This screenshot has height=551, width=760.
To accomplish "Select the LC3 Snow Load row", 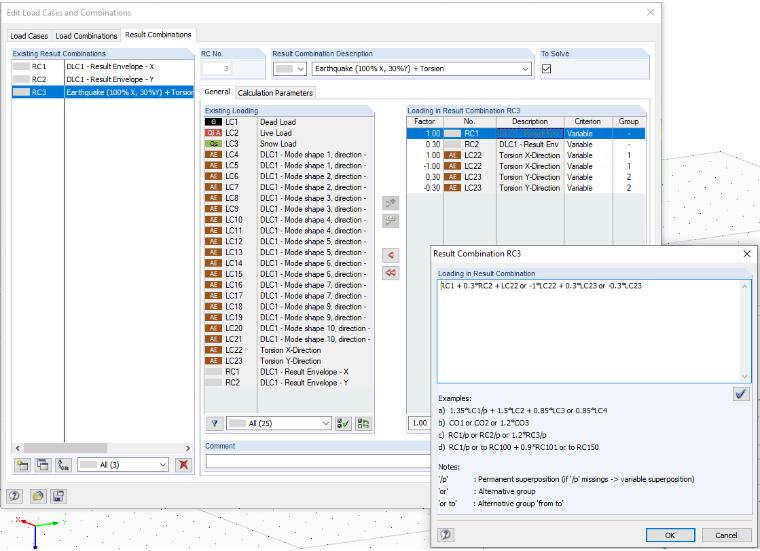I will point(289,144).
